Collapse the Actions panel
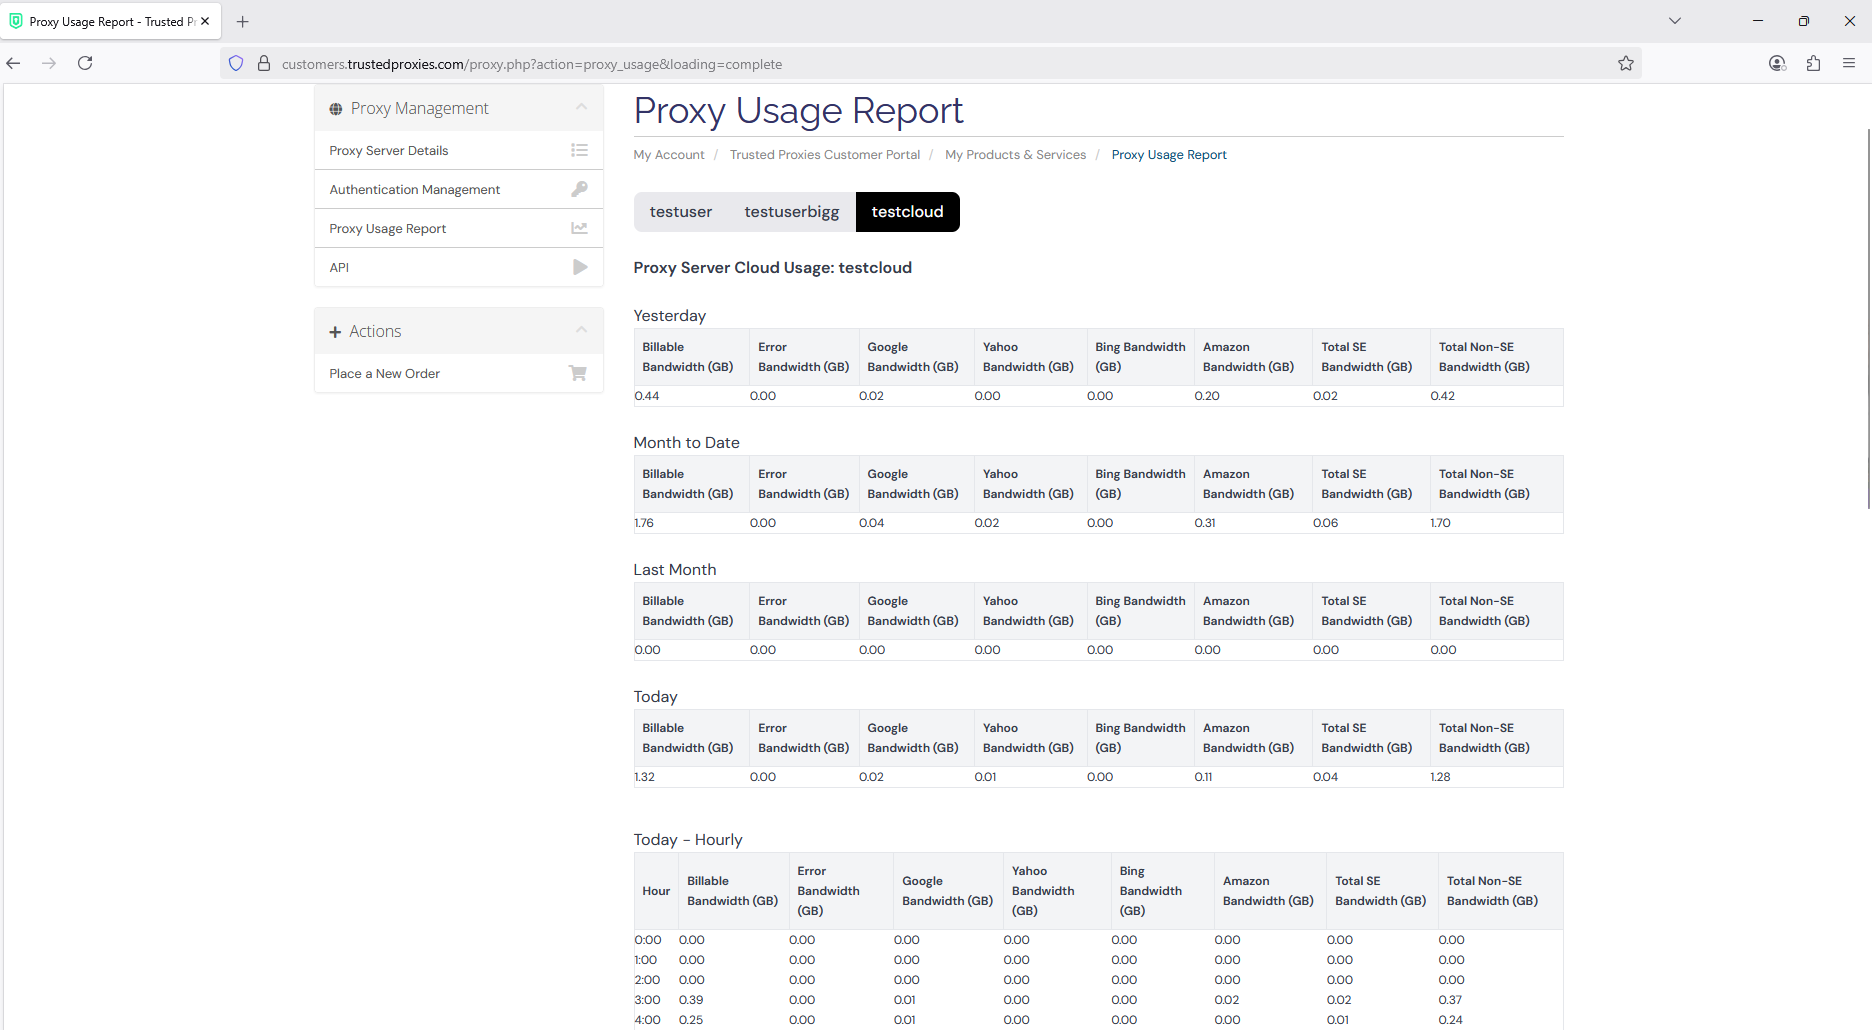 point(581,330)
